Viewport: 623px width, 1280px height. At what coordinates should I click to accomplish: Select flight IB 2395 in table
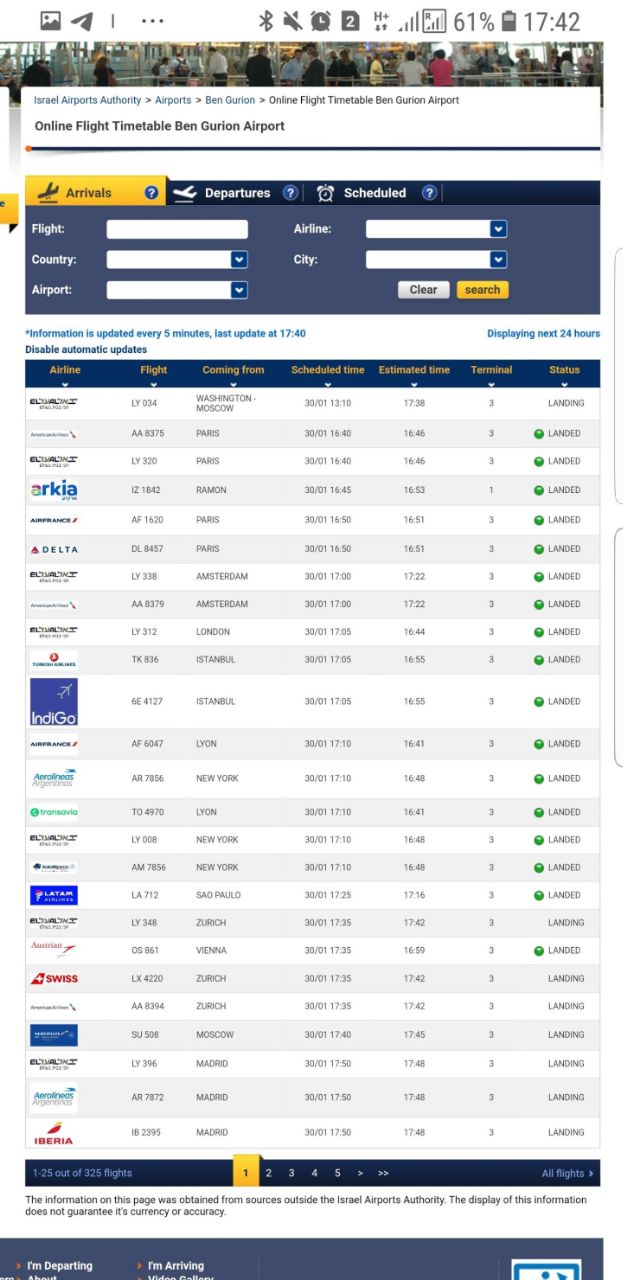click(146, 1133)
